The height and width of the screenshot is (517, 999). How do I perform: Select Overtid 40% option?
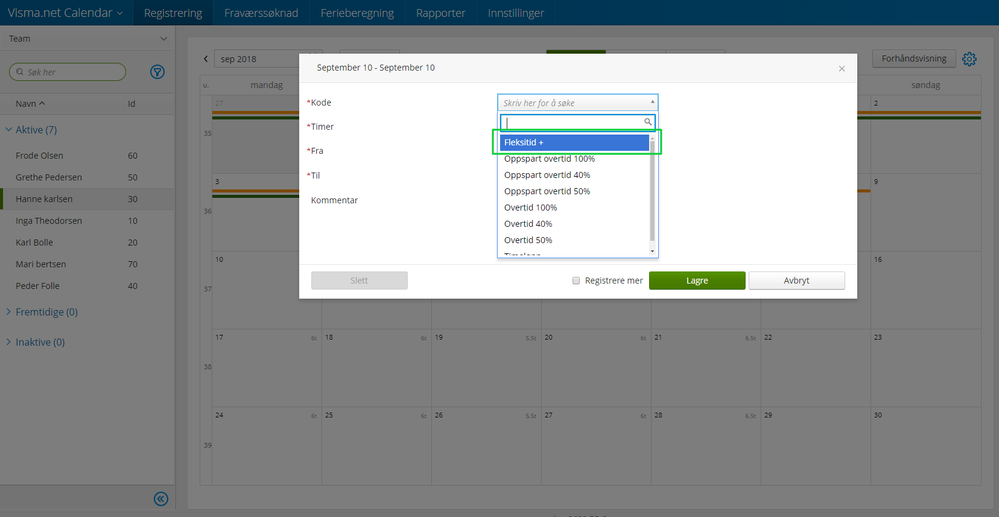(574, 224)
